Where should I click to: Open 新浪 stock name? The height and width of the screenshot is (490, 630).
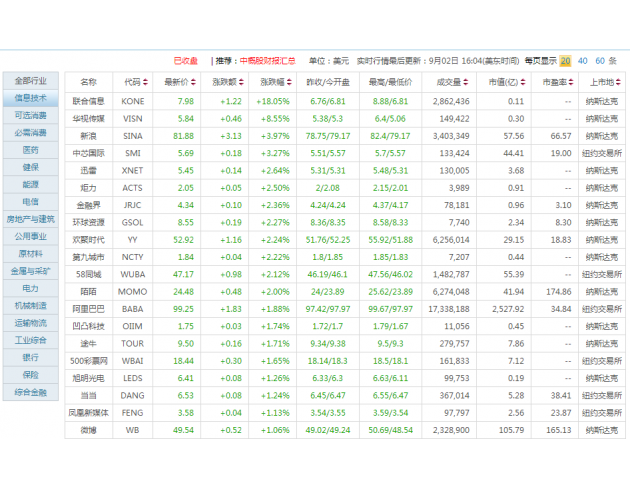click(88, 136)
